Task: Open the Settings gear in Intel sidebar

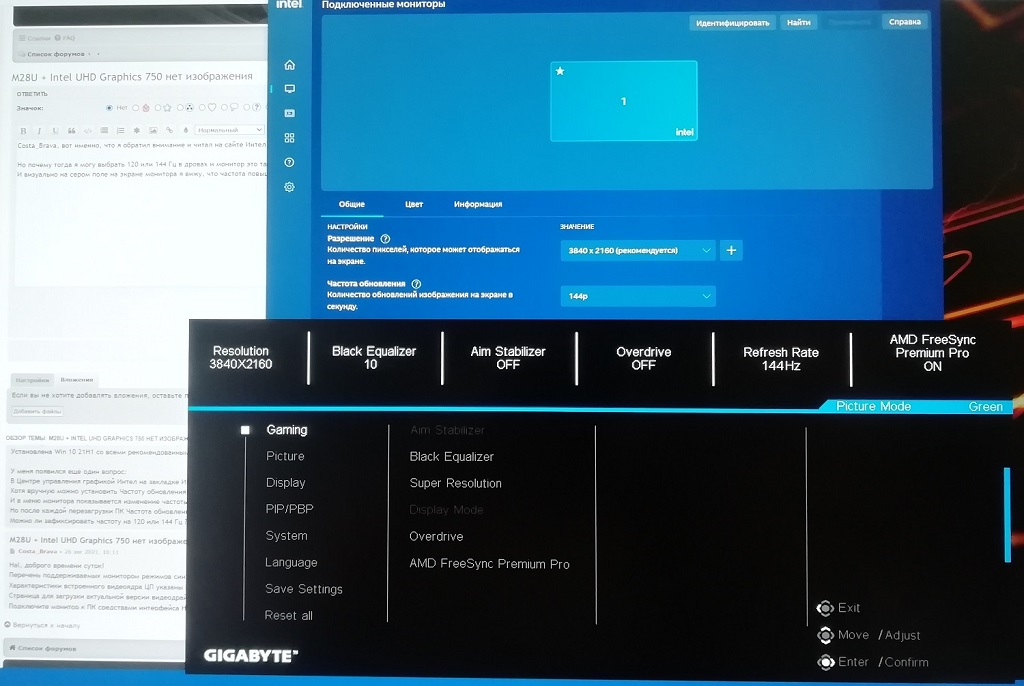Action: click(289, 187)
